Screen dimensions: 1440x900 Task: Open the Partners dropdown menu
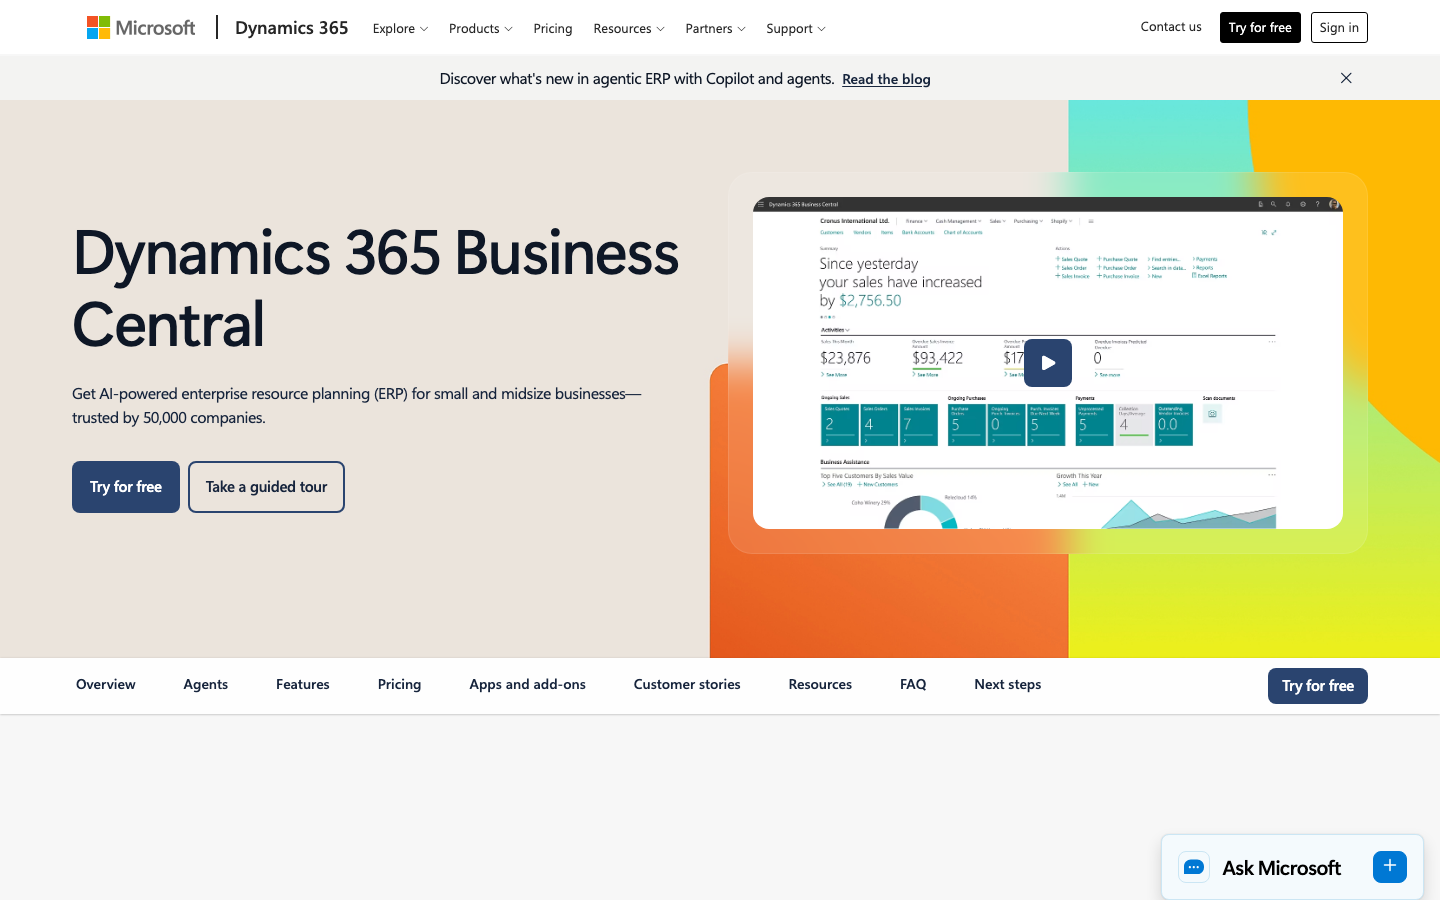pos(715,28)
